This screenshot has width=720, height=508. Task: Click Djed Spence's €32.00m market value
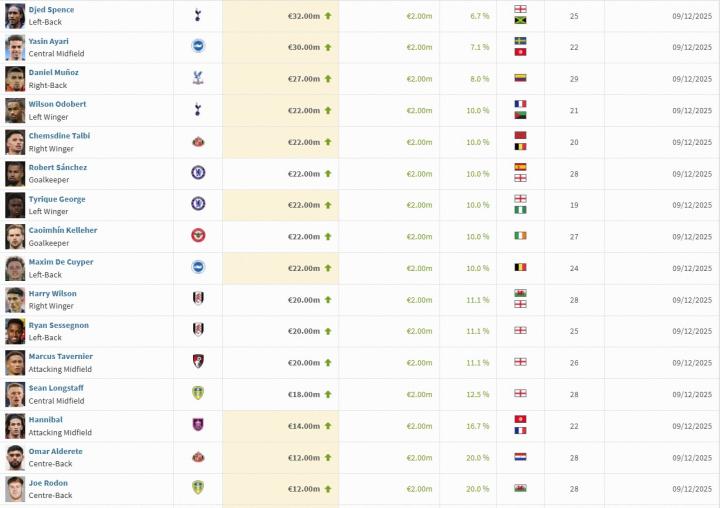click(x=304, y=16)
